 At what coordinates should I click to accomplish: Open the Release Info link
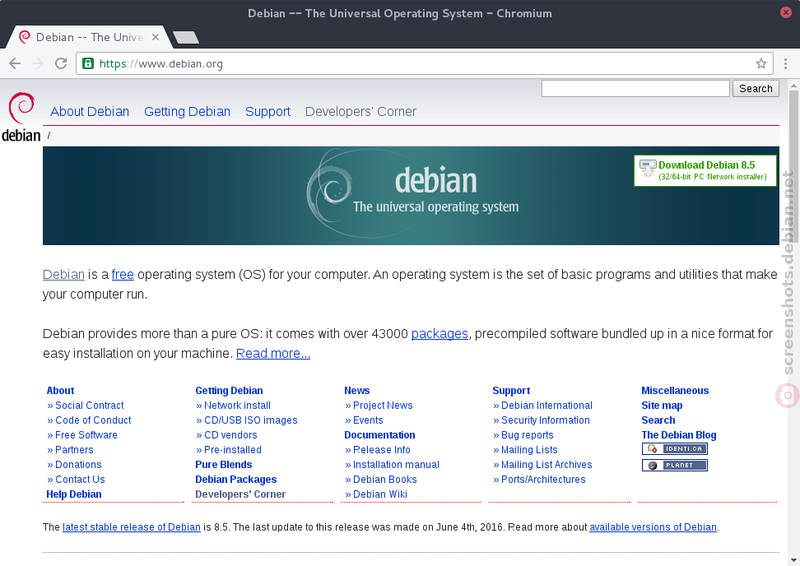(x=382, y=450)
